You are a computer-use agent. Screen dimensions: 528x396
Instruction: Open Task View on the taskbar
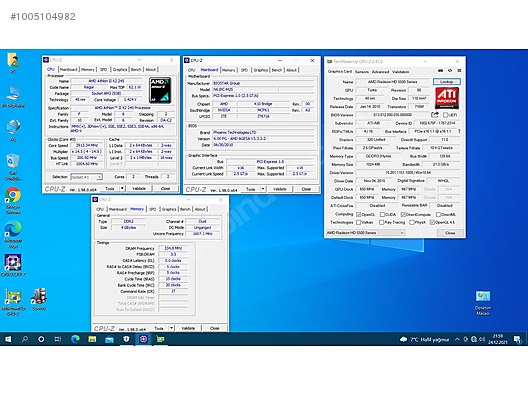pyautogui.click(x=58, y=339)
